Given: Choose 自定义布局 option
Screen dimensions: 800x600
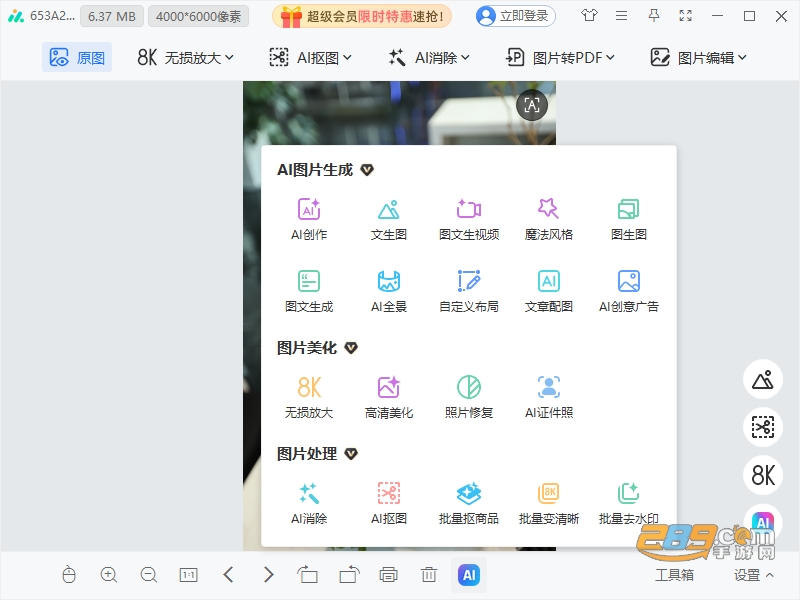Looking at the screenshot, I should point(469,291).
